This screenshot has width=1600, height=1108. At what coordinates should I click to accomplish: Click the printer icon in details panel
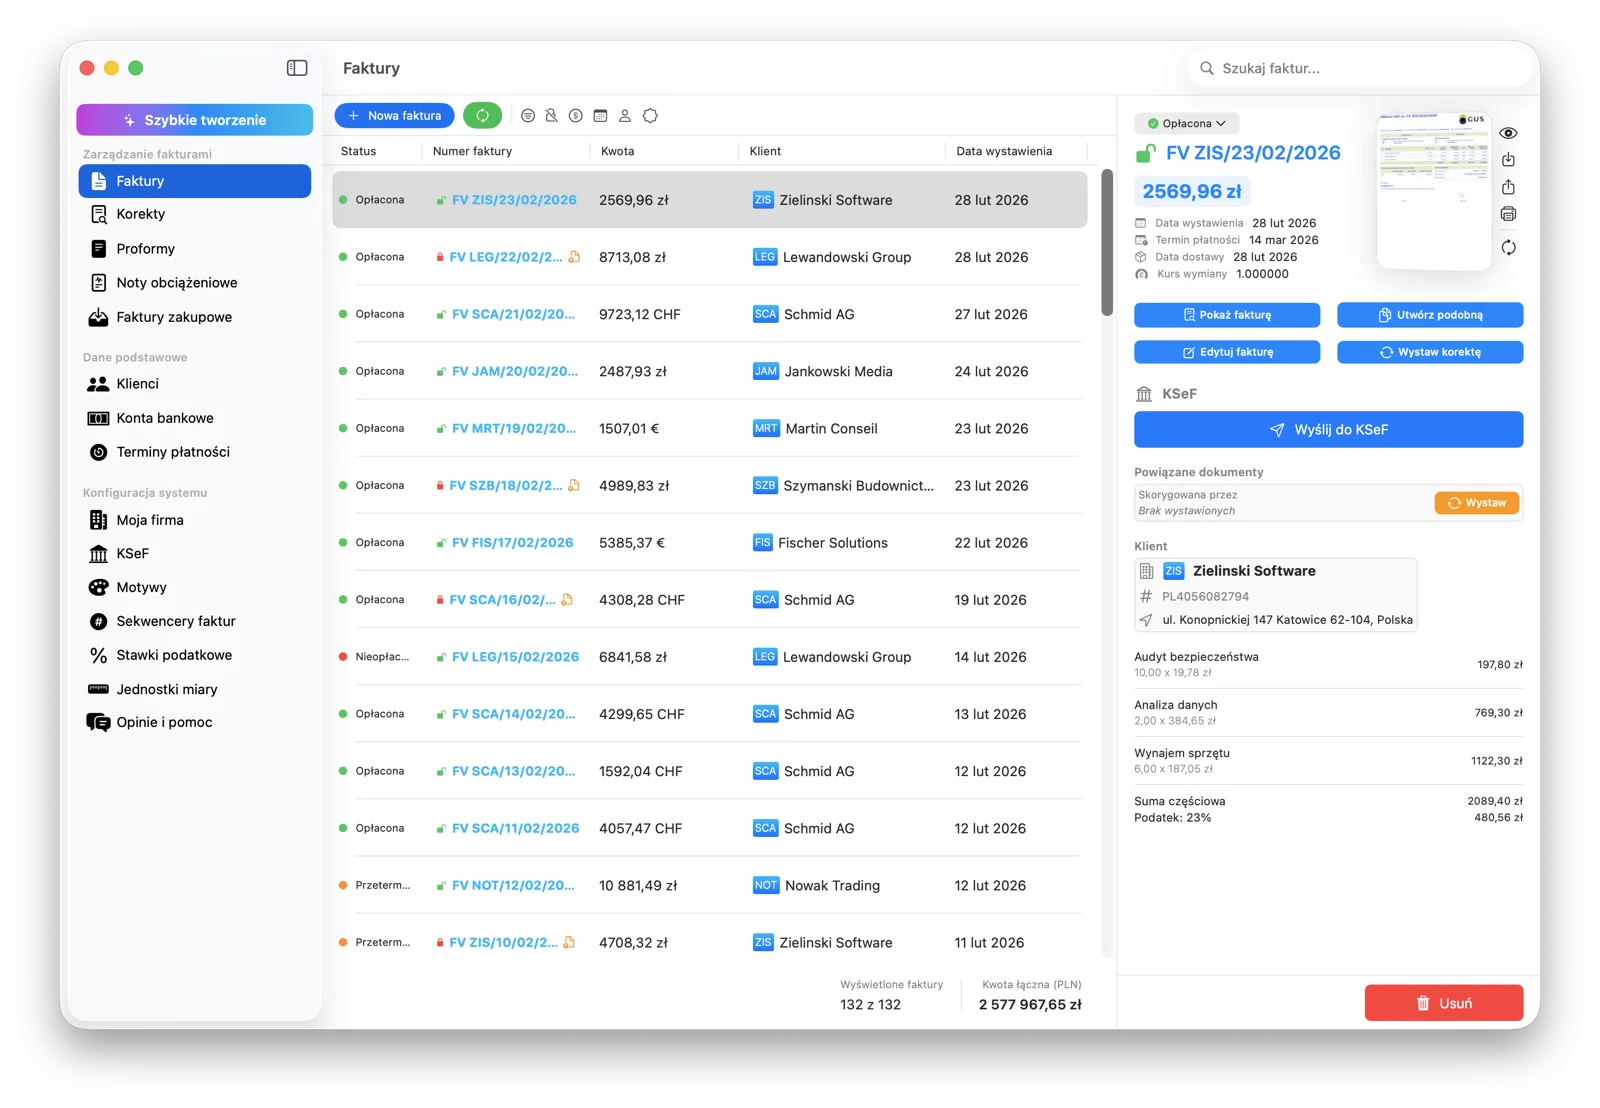(x=1508, y=214)
